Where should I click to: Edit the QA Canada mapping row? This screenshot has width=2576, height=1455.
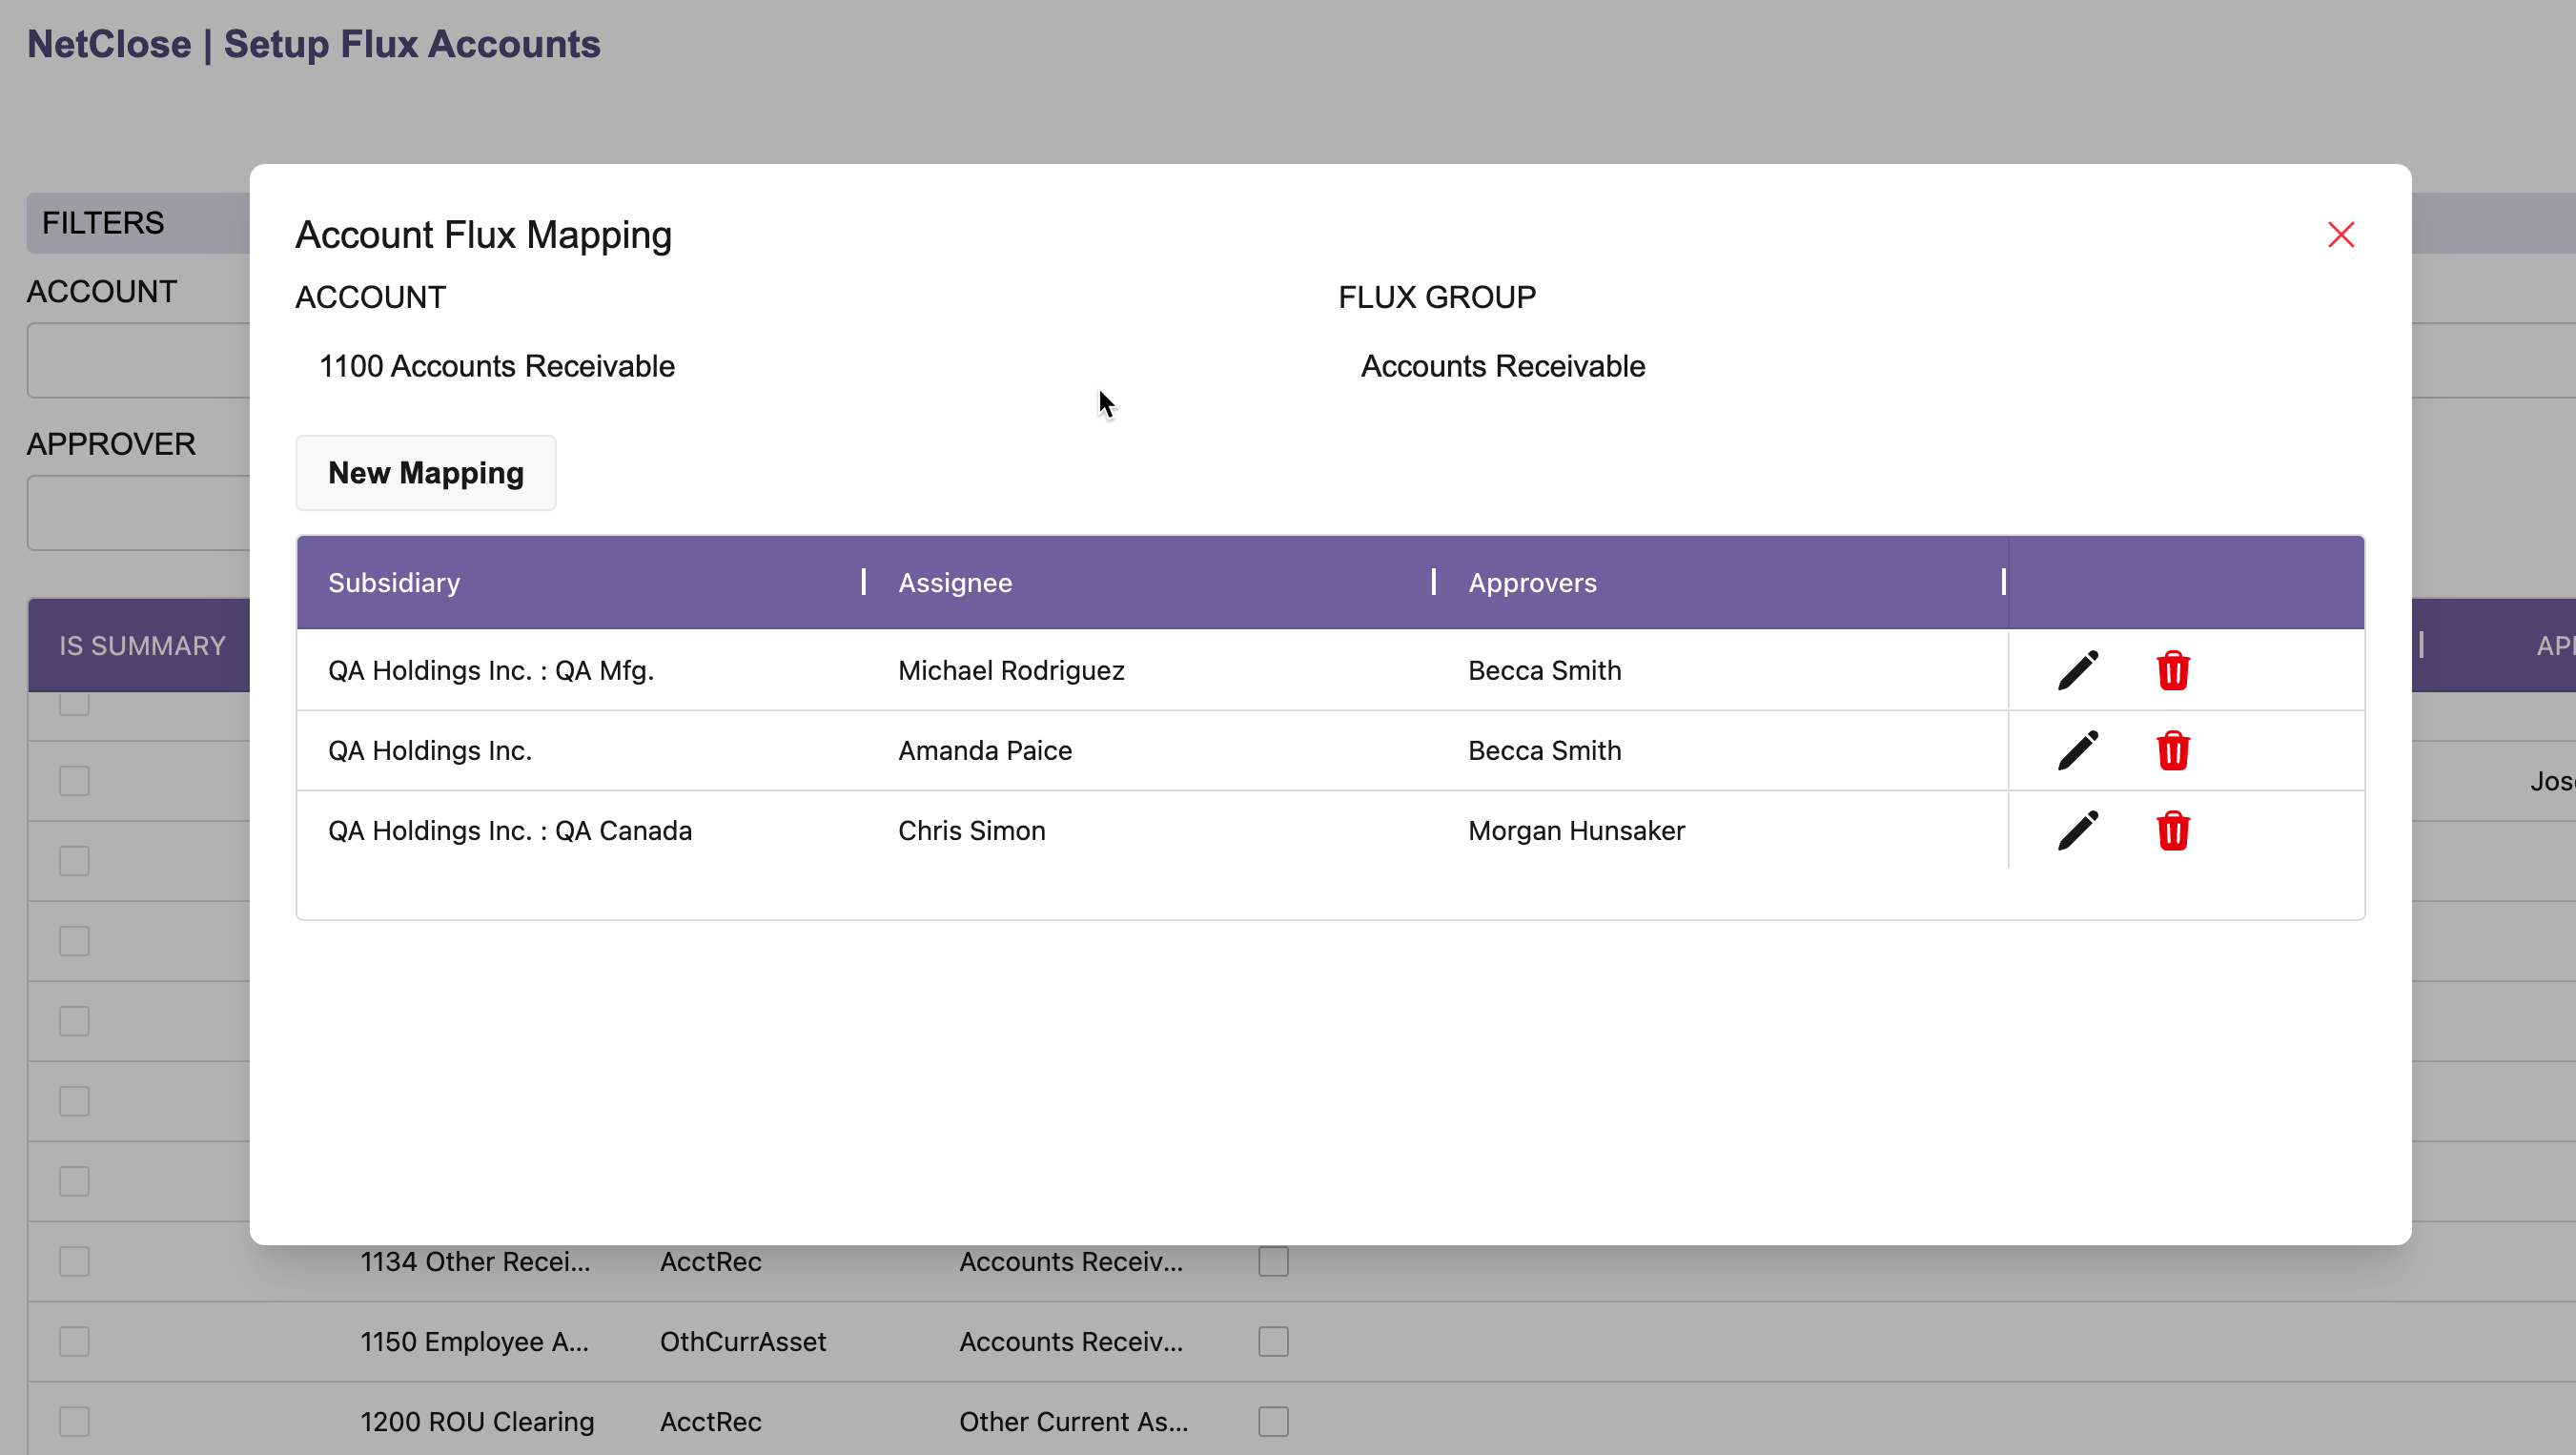2077,831
